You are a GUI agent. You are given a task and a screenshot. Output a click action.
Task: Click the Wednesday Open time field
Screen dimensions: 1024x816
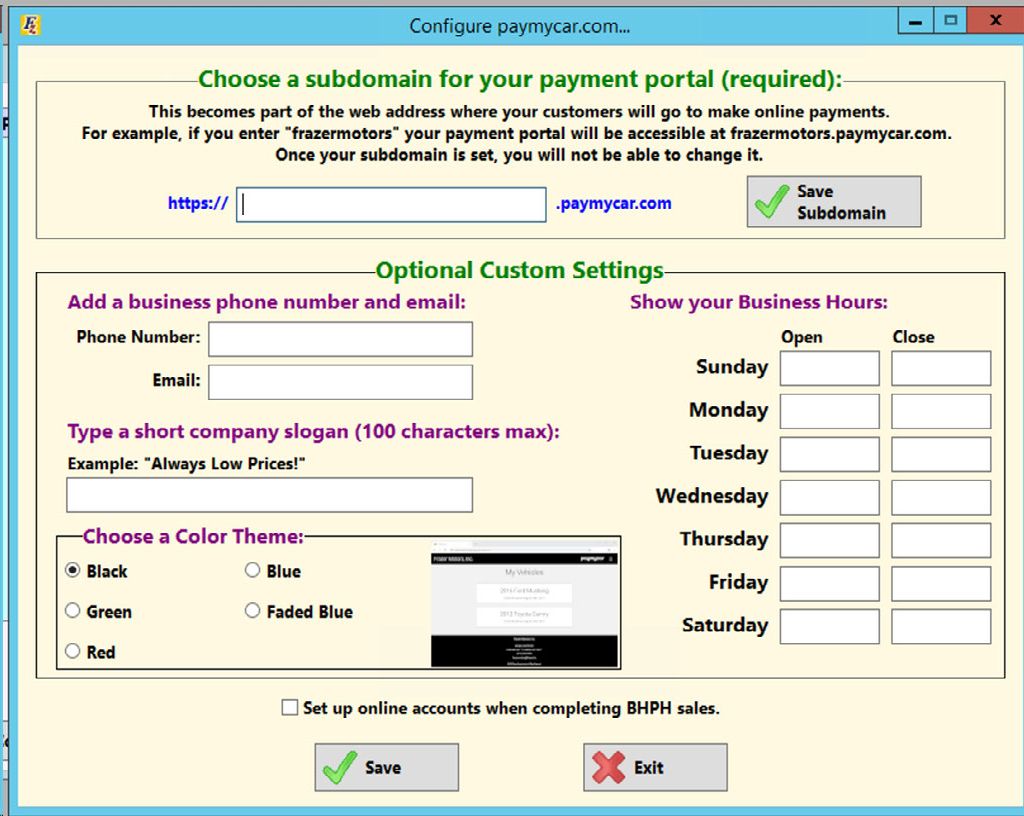[x=829, y=497]
